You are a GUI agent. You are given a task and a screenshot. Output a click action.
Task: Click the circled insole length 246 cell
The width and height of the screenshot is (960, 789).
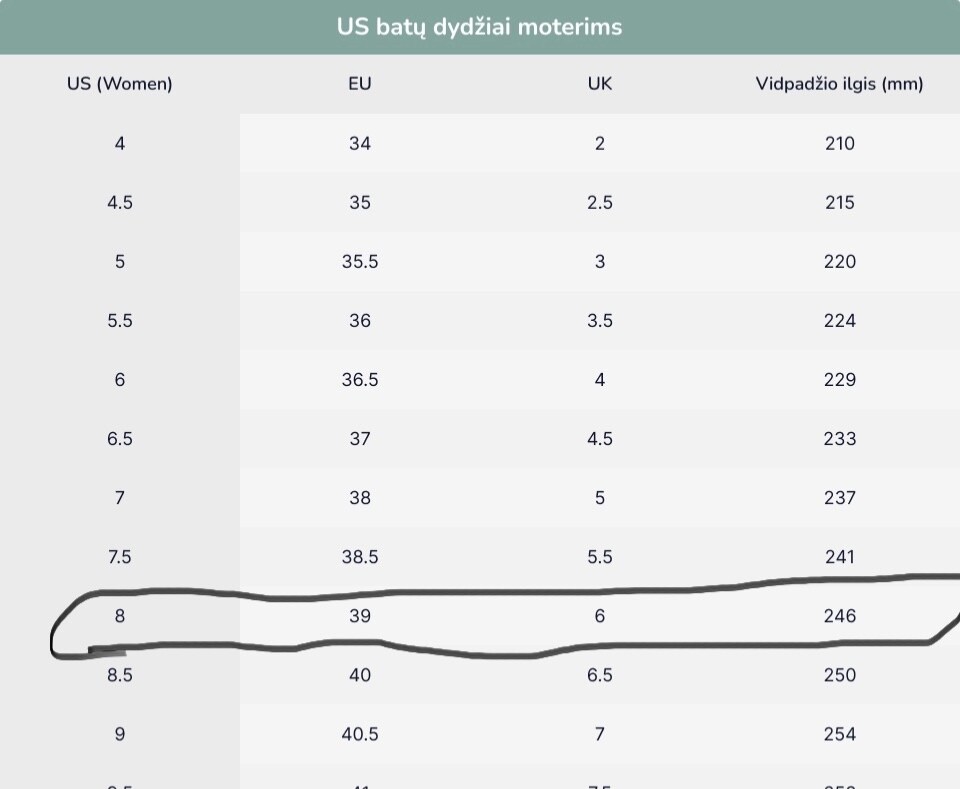tap(839, 616)
